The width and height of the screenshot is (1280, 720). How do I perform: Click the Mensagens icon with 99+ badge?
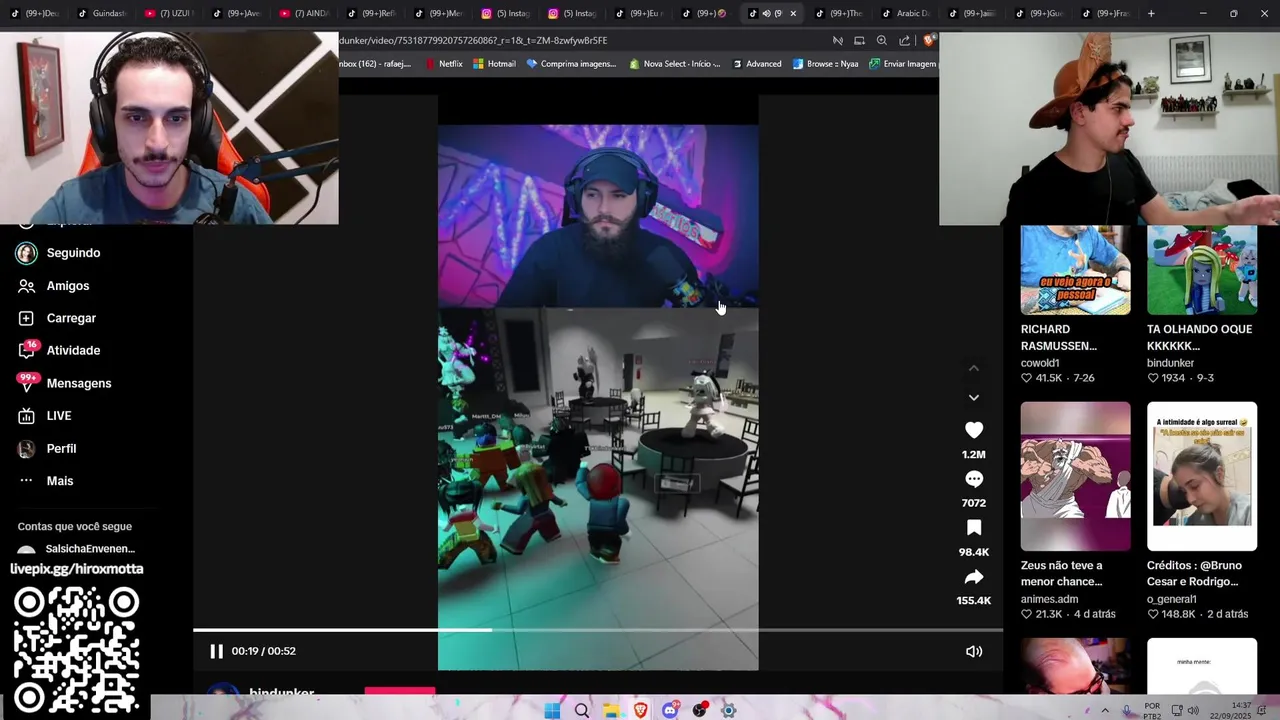pyautogui.click(x=27, y=382)
